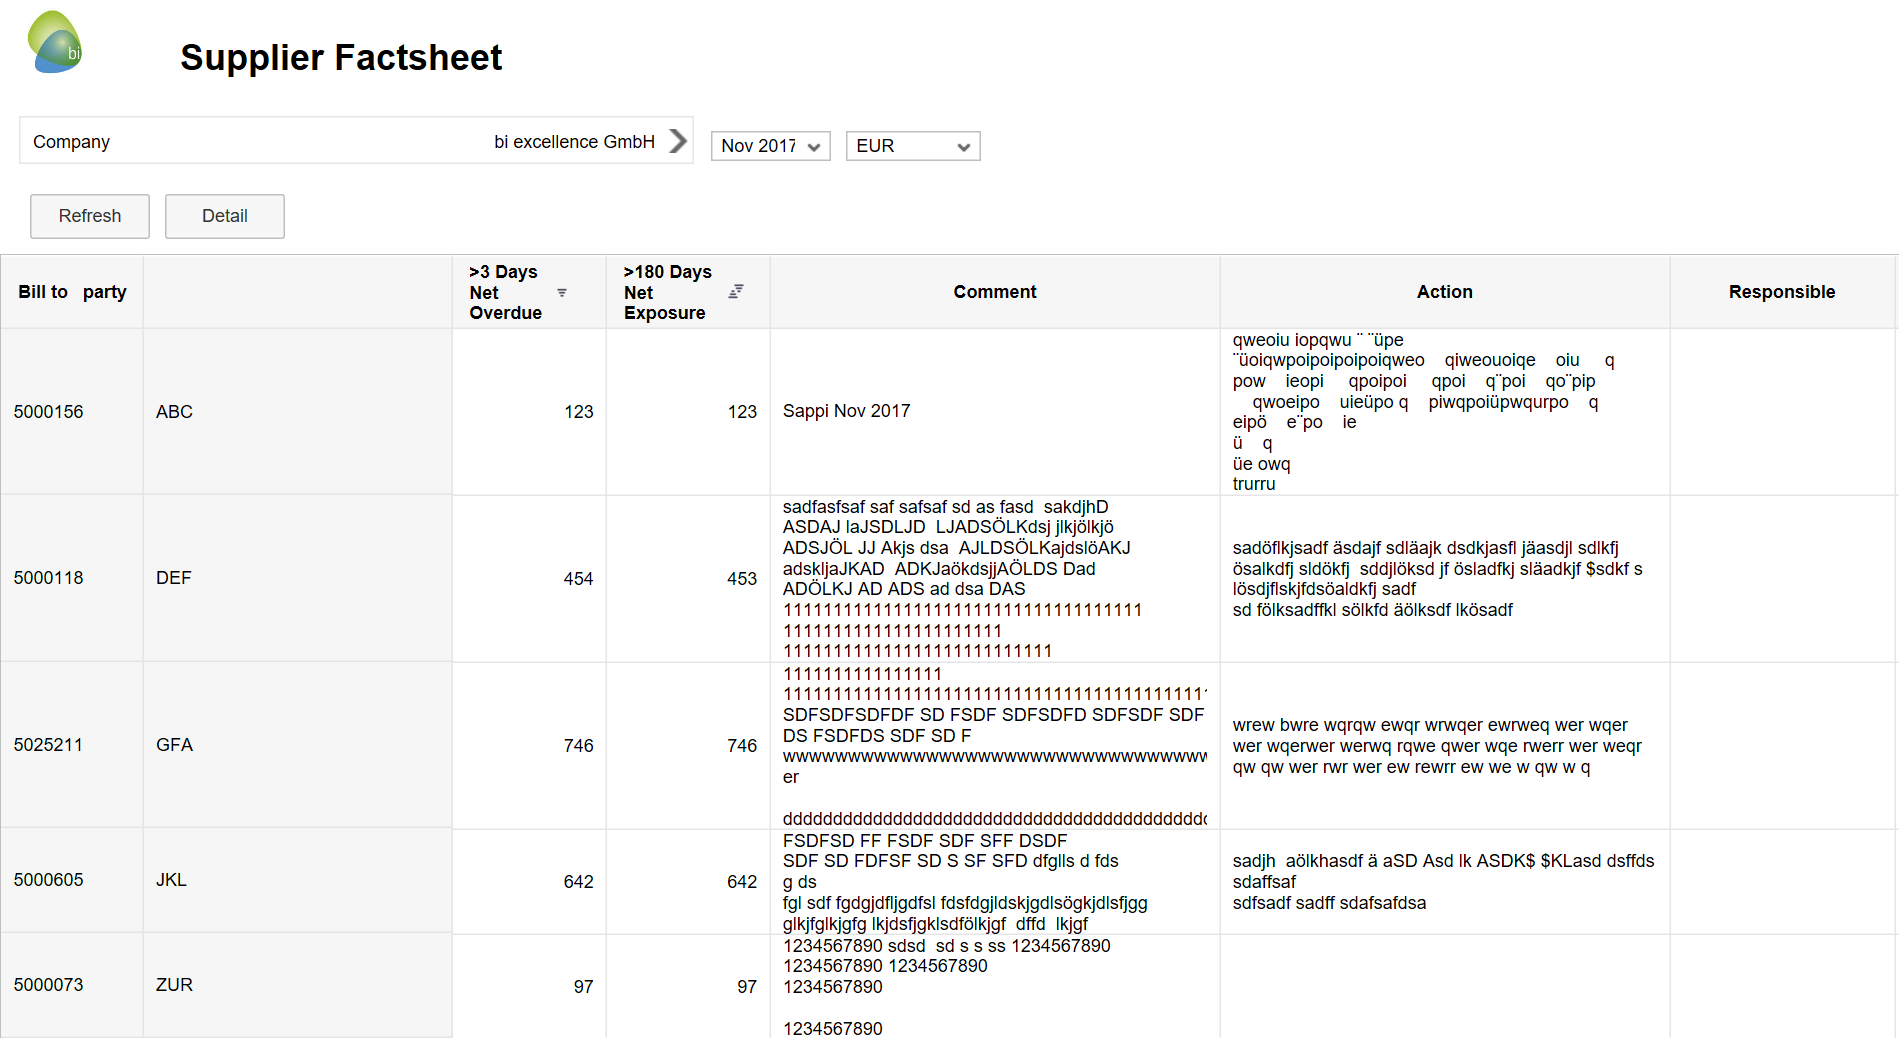Click the Action column header

(x=1444, y=291)
